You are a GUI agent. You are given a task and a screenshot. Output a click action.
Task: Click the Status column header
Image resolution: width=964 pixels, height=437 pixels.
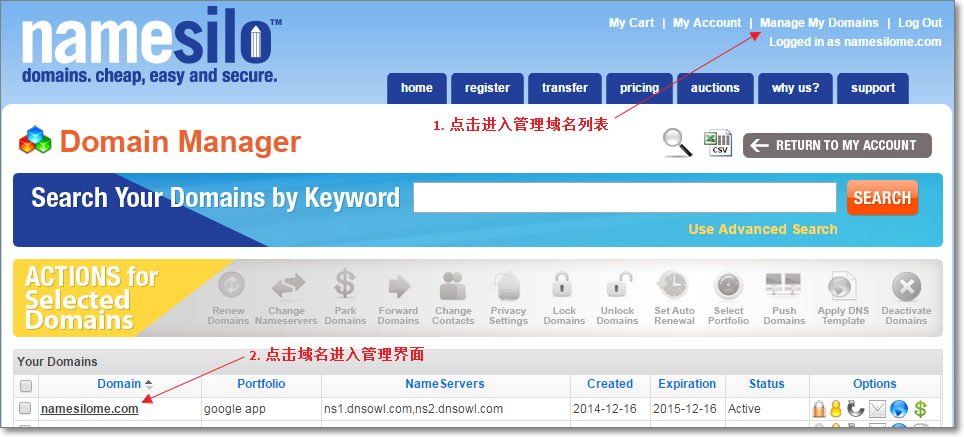click(767, 384)
